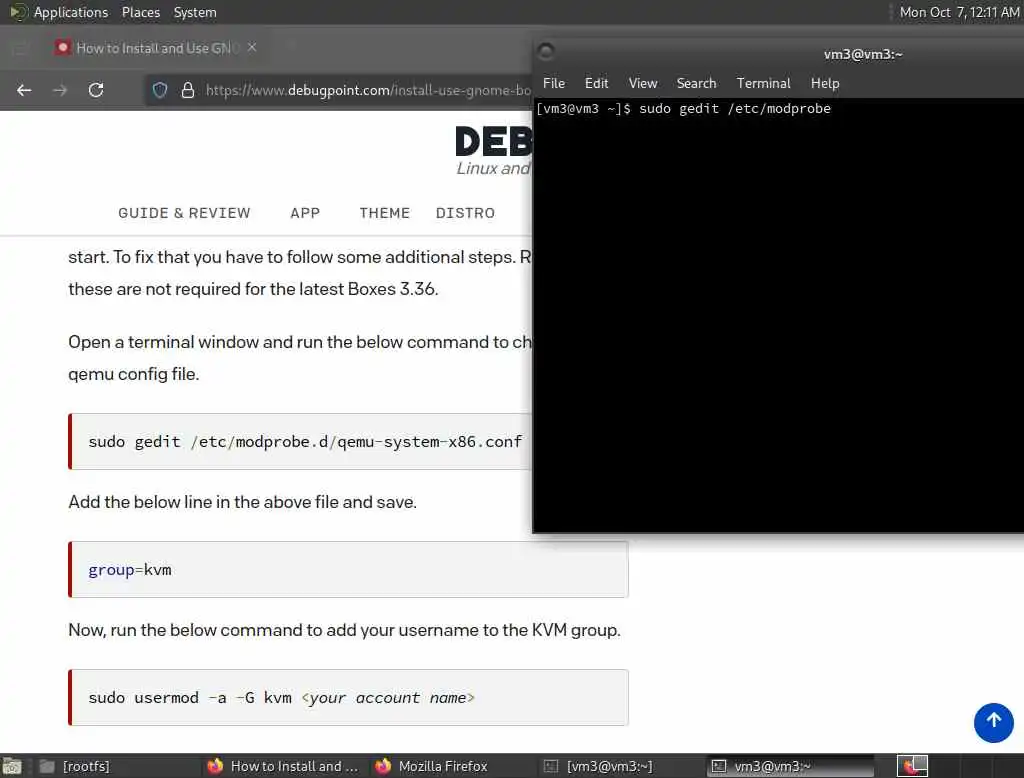The width and height of the screenshot is (1024, 778).
Task: Click the 'Now, run the below command' paragraph
Action: click(x=344, y=630)
